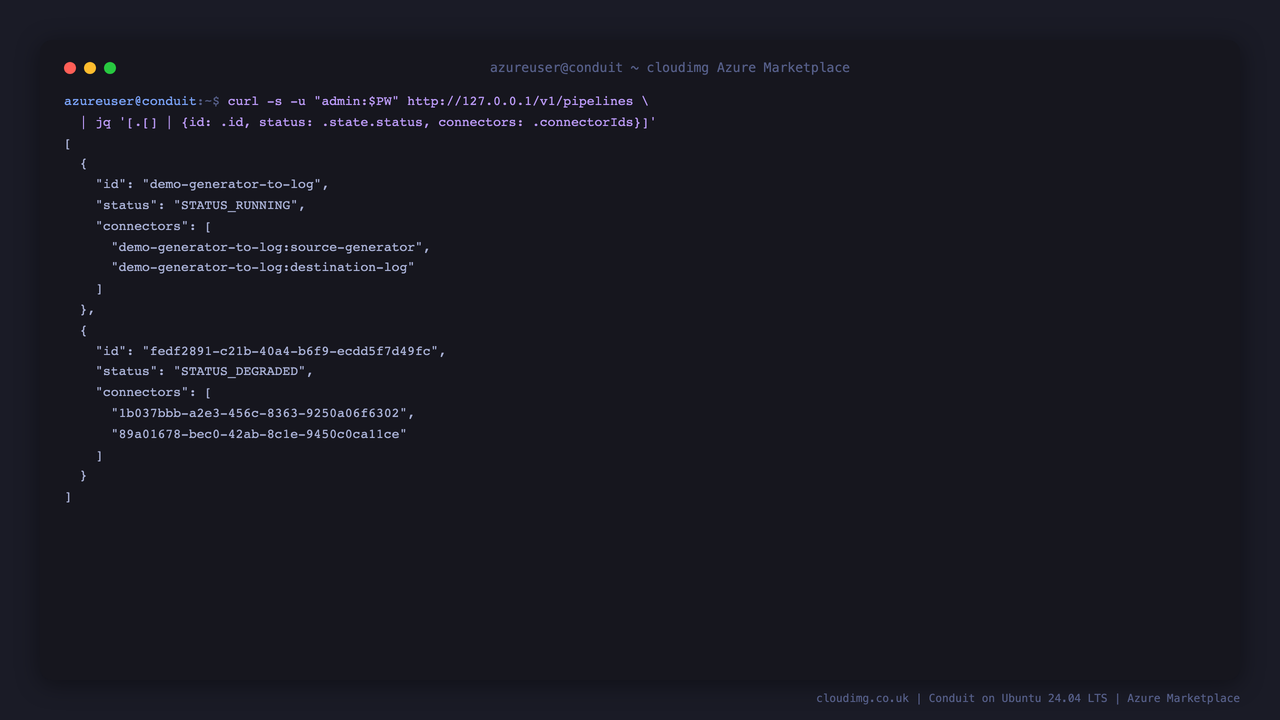Select the '"id": "demo-generator-to-log"' line
The height and width of the screenshot is (720, 1280).
[x=212, y=184]
